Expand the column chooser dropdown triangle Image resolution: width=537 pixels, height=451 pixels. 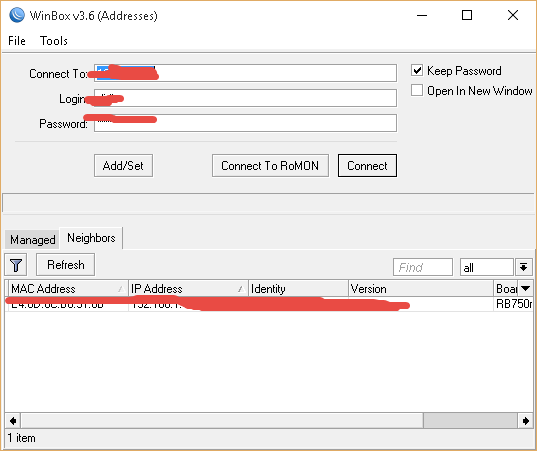coord(525,289)
